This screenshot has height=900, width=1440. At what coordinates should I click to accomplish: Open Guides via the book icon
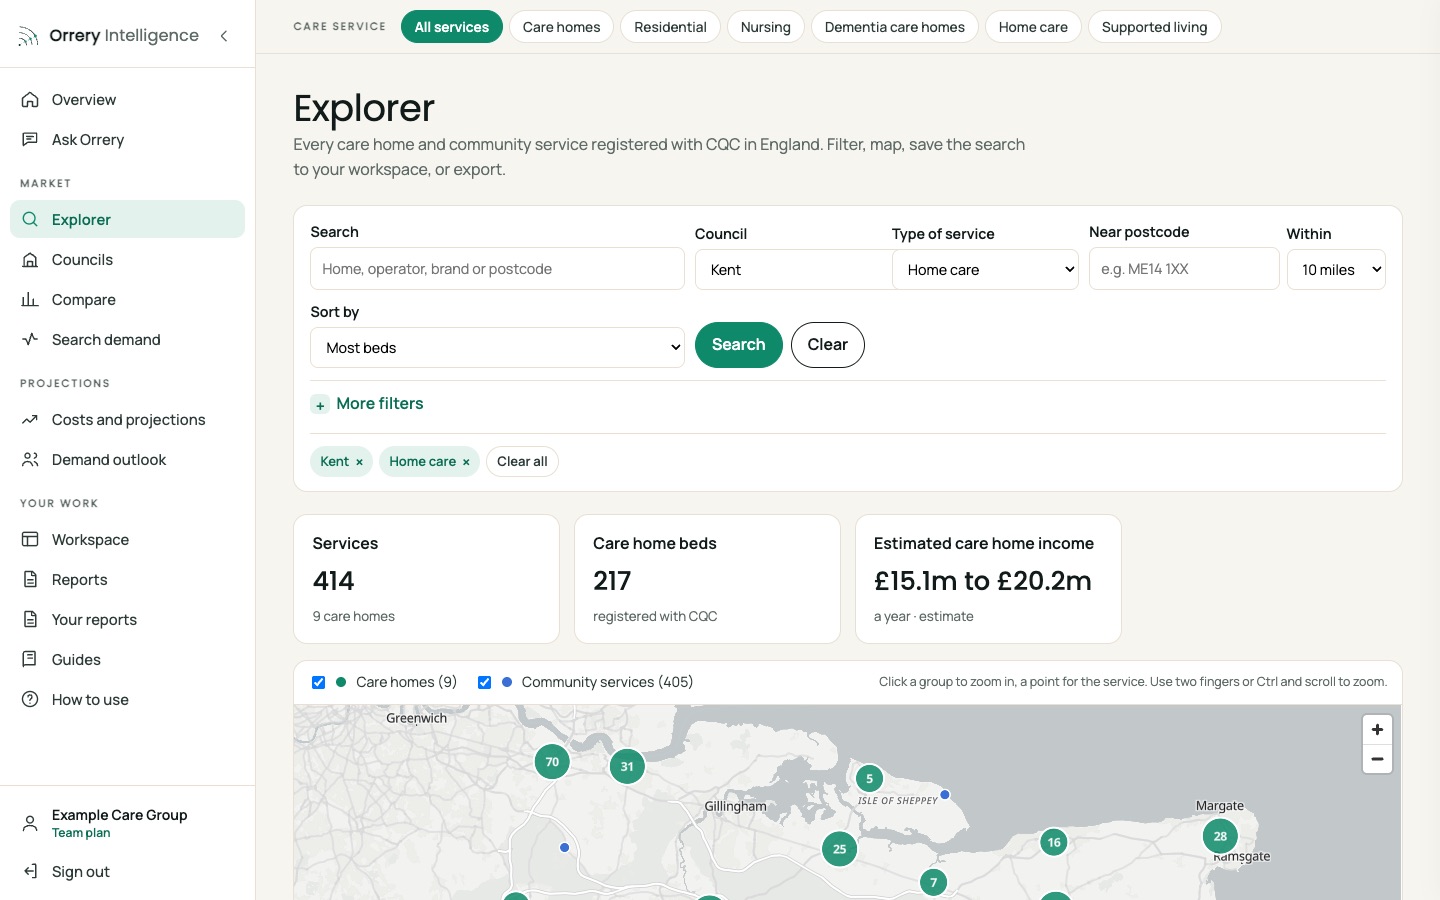30,660
